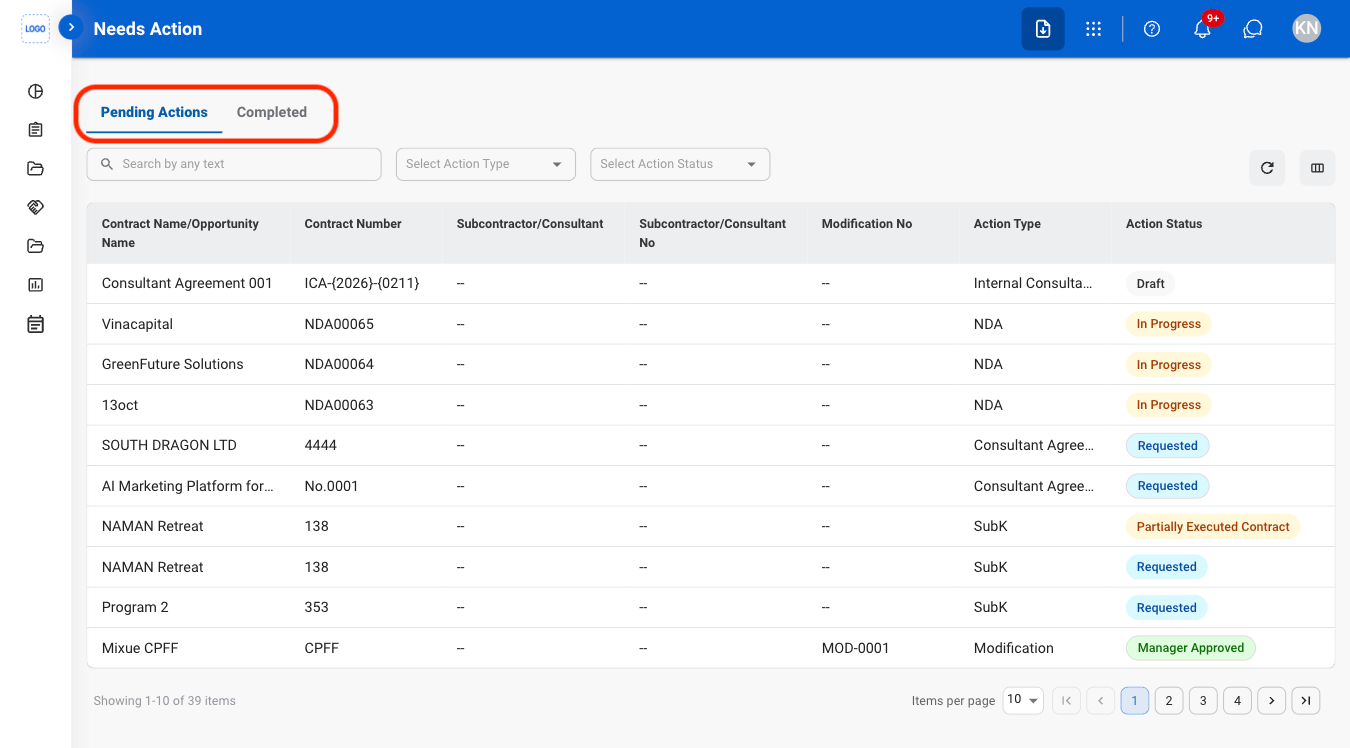
Task: Click the help question mark icon
Action: [x=1152, y=29]
